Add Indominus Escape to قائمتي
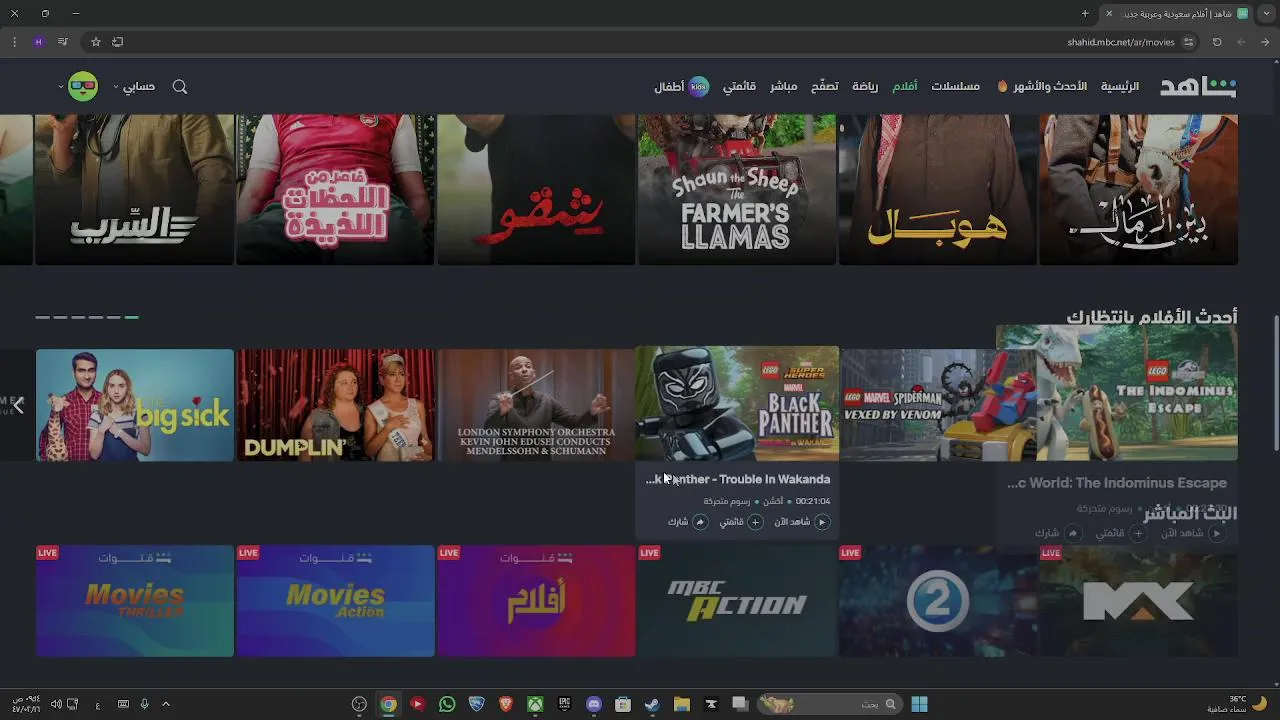 click(x=1120, y=534)
